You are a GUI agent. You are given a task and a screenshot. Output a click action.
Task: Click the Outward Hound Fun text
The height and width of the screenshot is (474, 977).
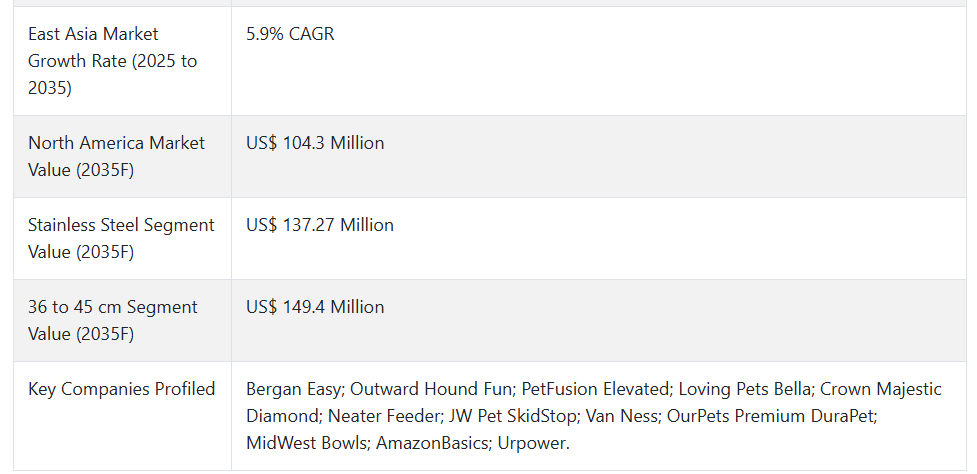(x=431, y=389)
